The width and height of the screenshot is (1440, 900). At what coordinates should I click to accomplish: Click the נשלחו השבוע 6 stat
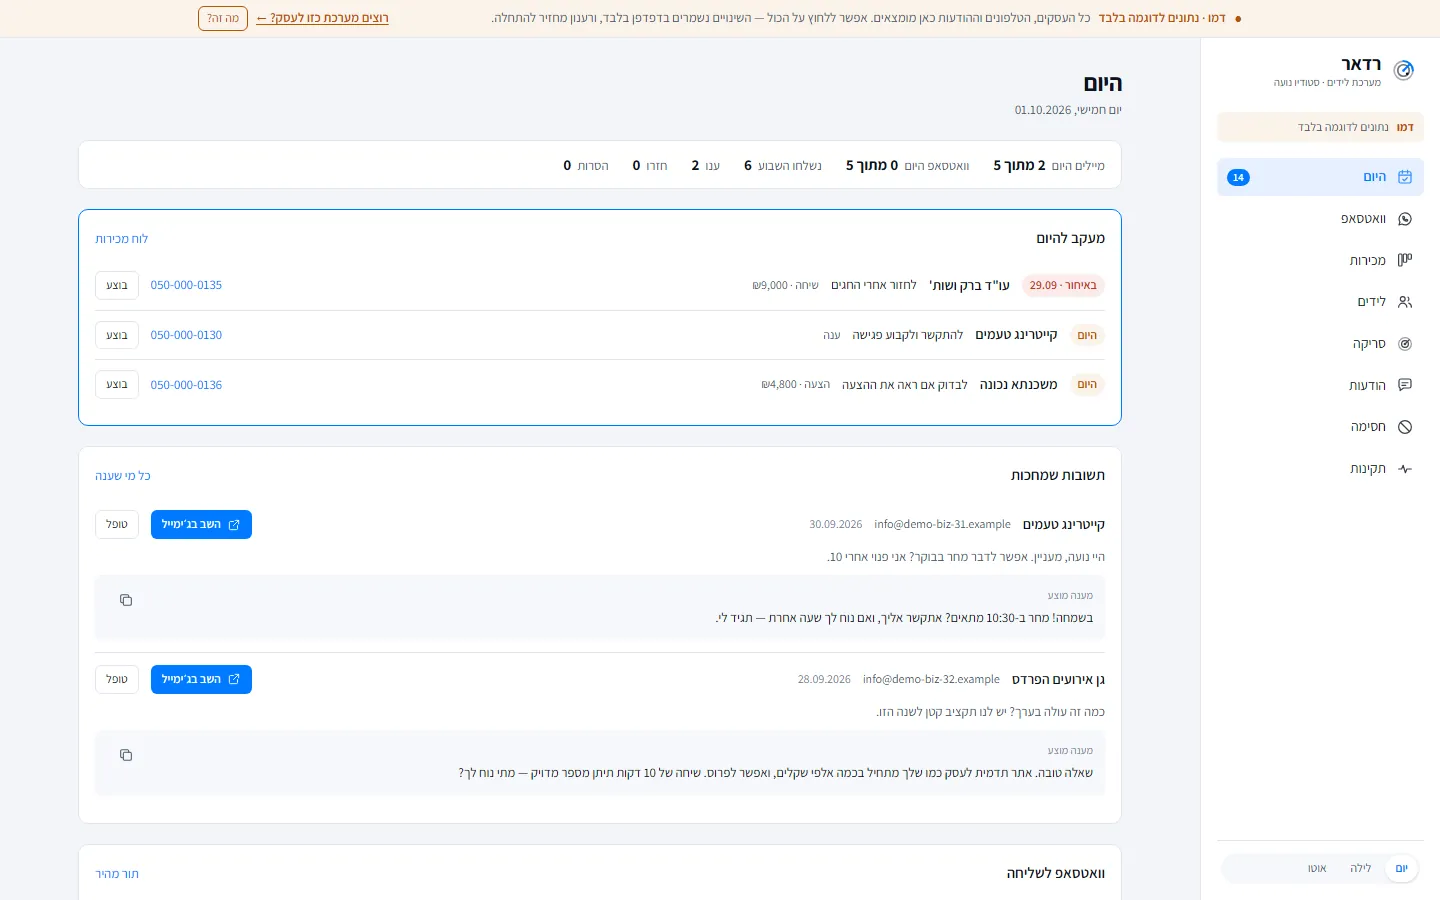click(x=783, y=165)
